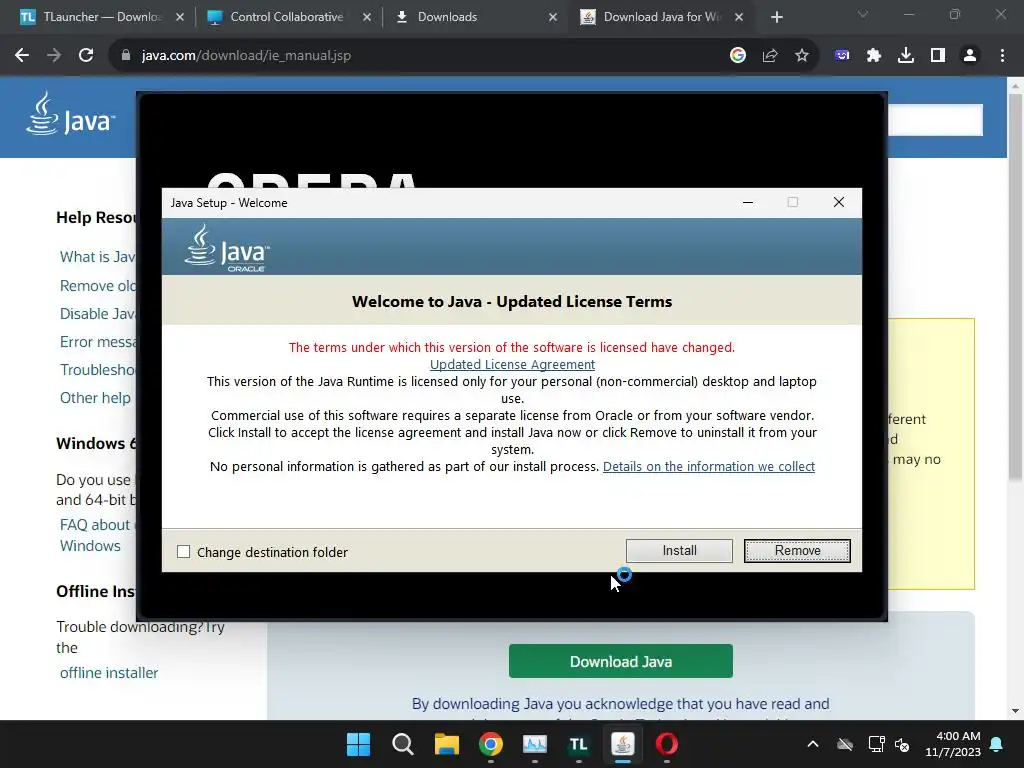Image resolution: width=1024 pixels, height=768 pixels.
Task: Click the Google icon in address bar
Action: tap(738, 56)
